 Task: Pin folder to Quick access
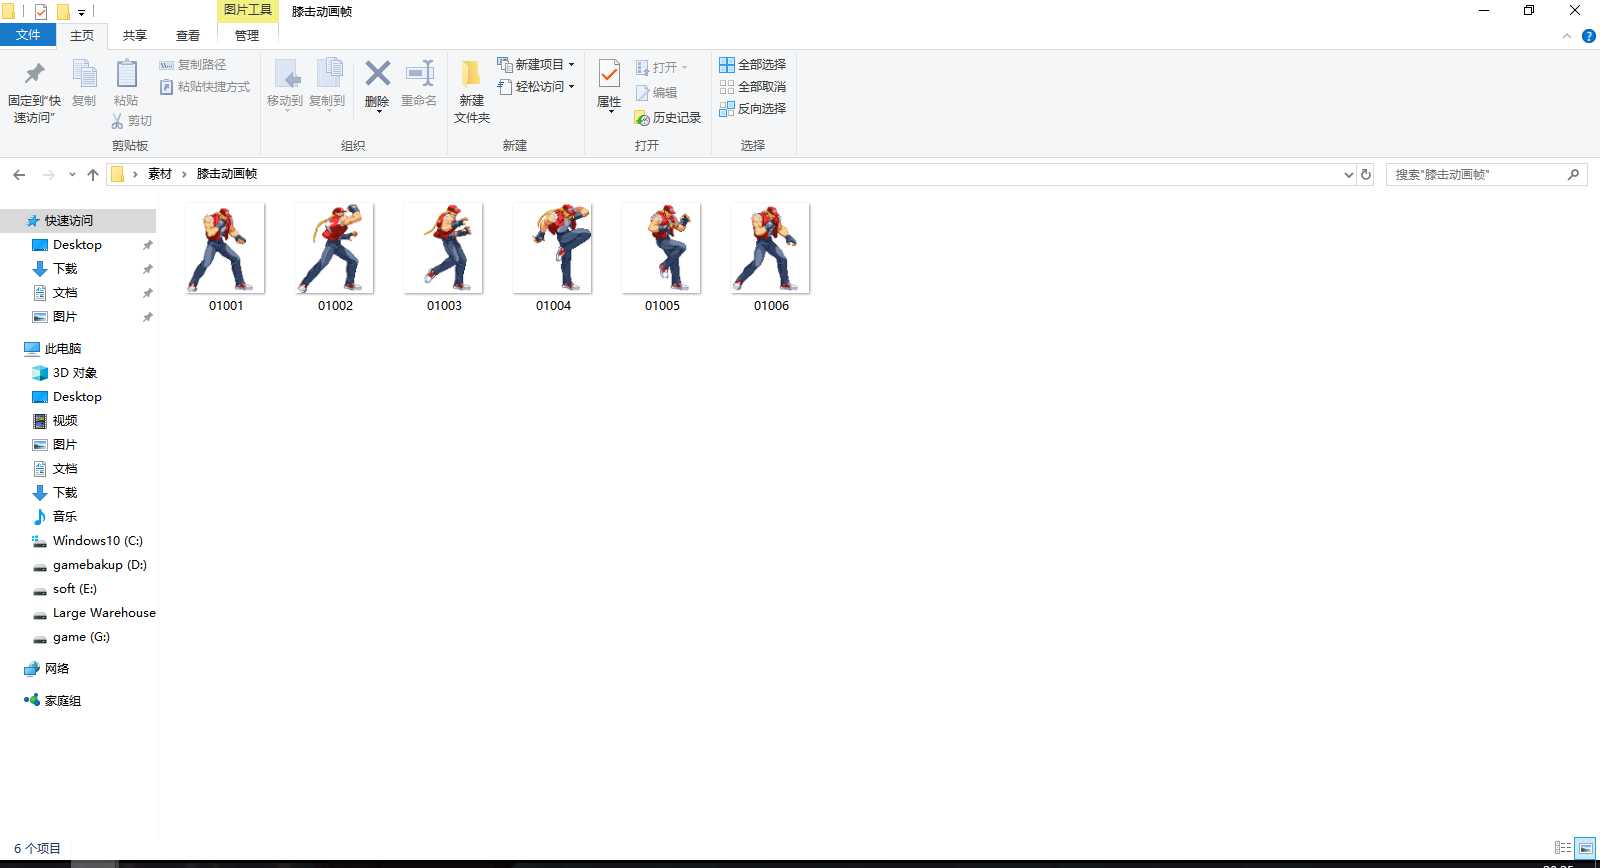point(34,91)
